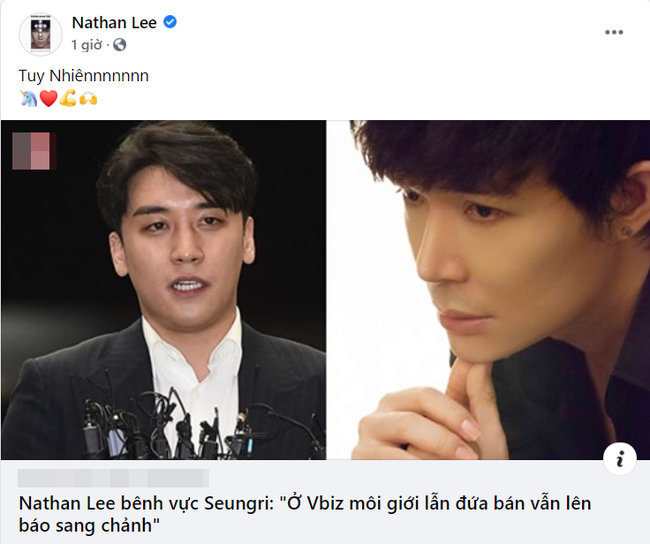
Task: Open the three-dots post options menu
Action: pyautogui.click(x=614, y=32)
